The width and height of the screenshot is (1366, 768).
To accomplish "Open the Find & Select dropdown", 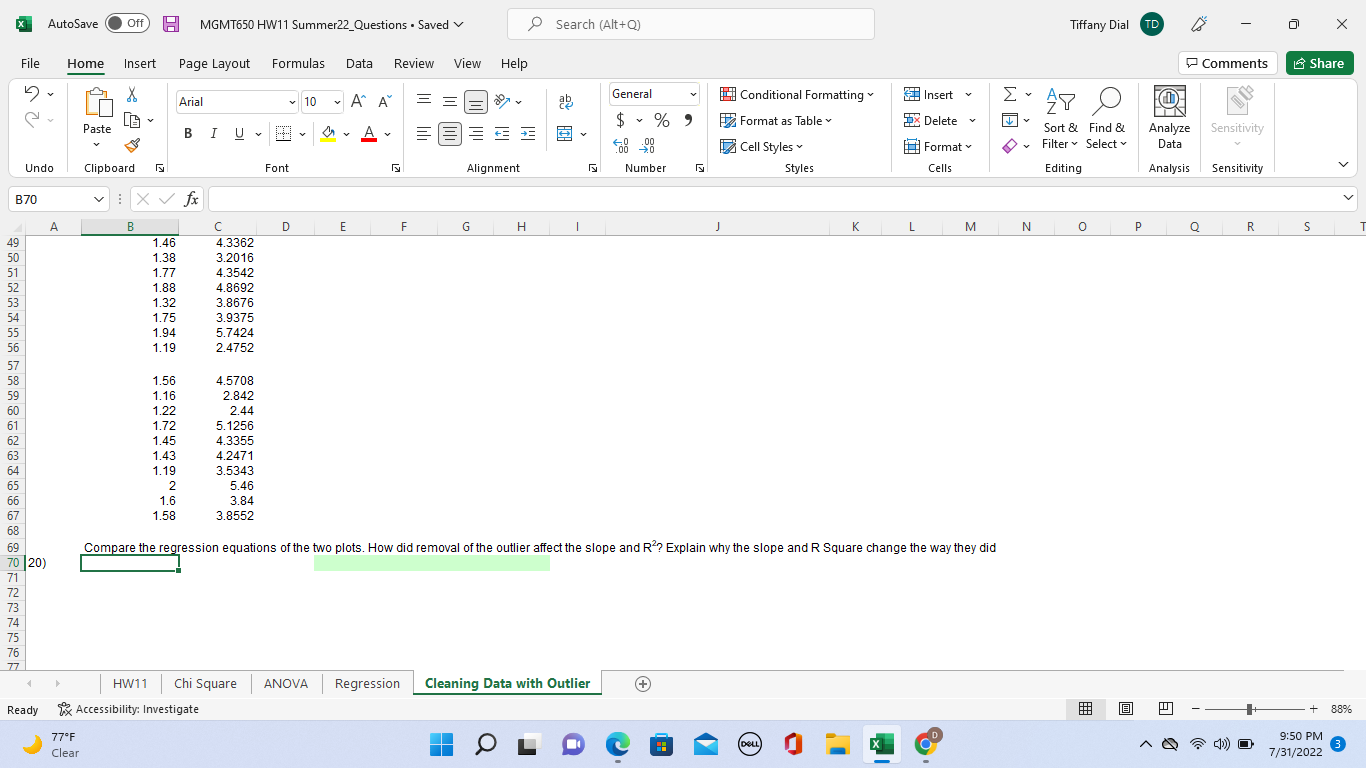I will coord(1106,118).
